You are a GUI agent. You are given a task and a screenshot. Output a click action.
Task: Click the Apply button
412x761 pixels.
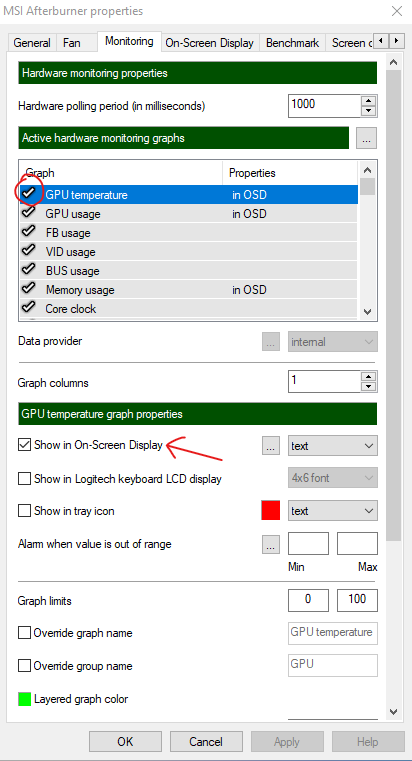click(287, 742)
